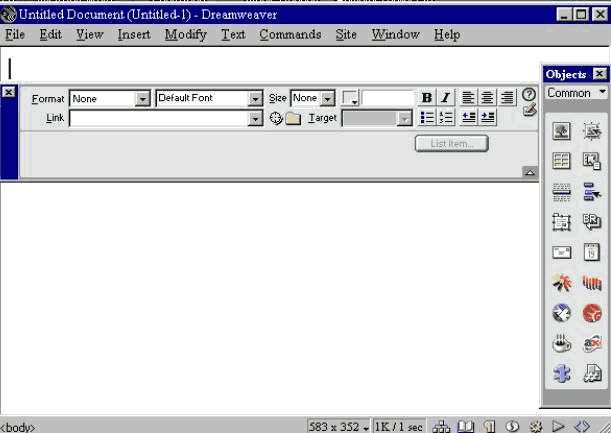Image resolution: width=611 pixels, height=433 pixels.
Task: Toggle Bold formatting
Action: pyautogui.click(x=427, y=97)
